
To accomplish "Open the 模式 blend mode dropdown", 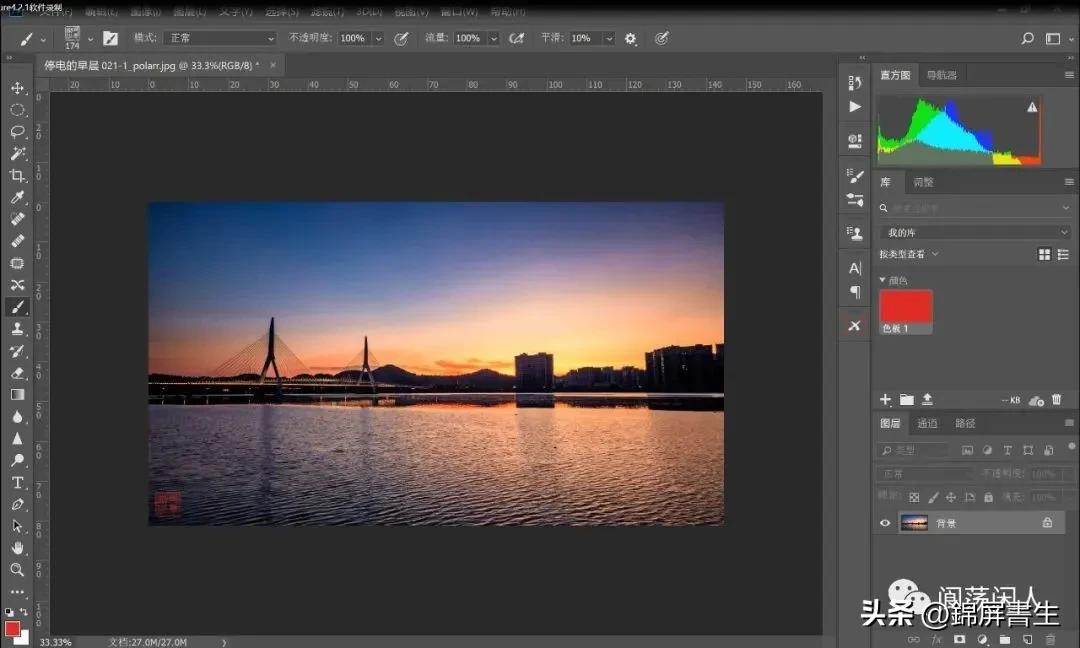I will click(219, 38).
